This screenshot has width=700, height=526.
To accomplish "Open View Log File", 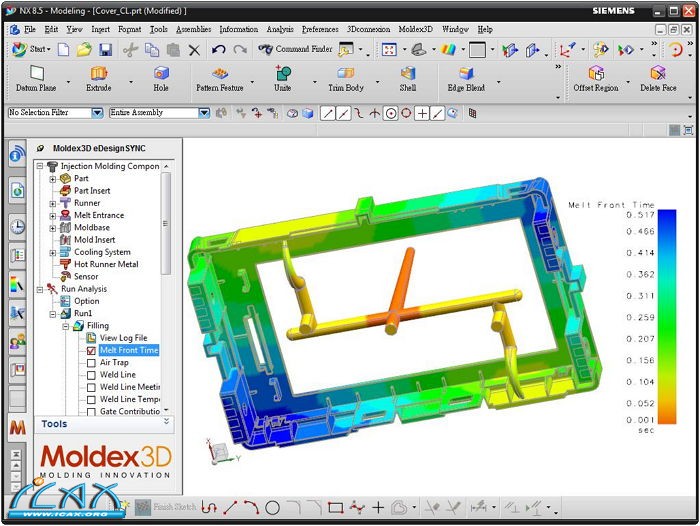I will tap(123, 338).
